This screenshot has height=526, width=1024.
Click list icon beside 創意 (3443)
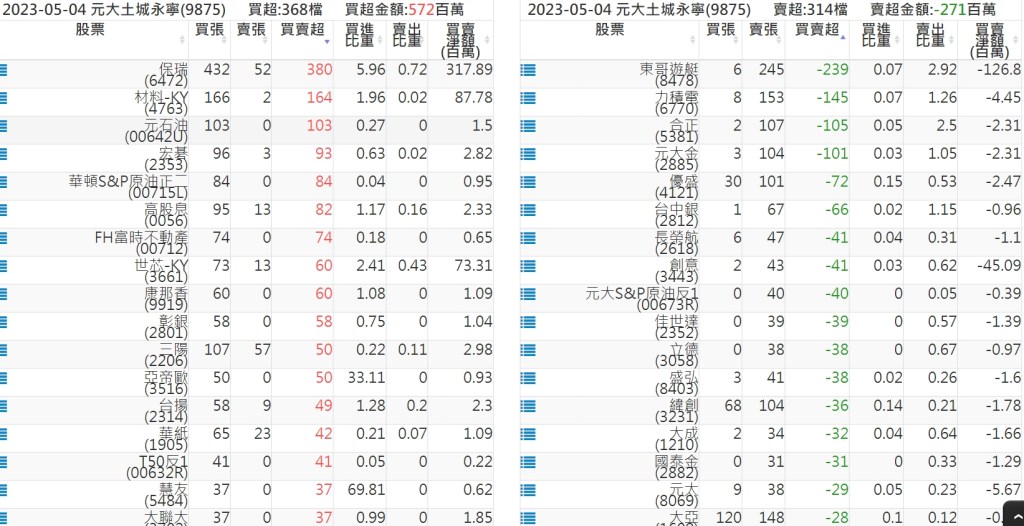coord(528,266)
